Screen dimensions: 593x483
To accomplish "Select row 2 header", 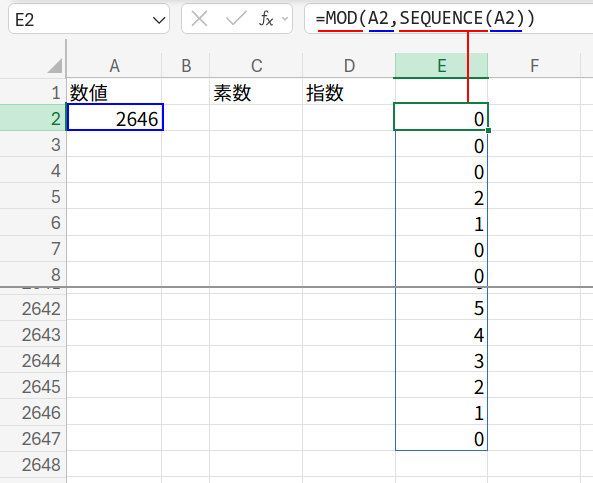I will (33, 118).
